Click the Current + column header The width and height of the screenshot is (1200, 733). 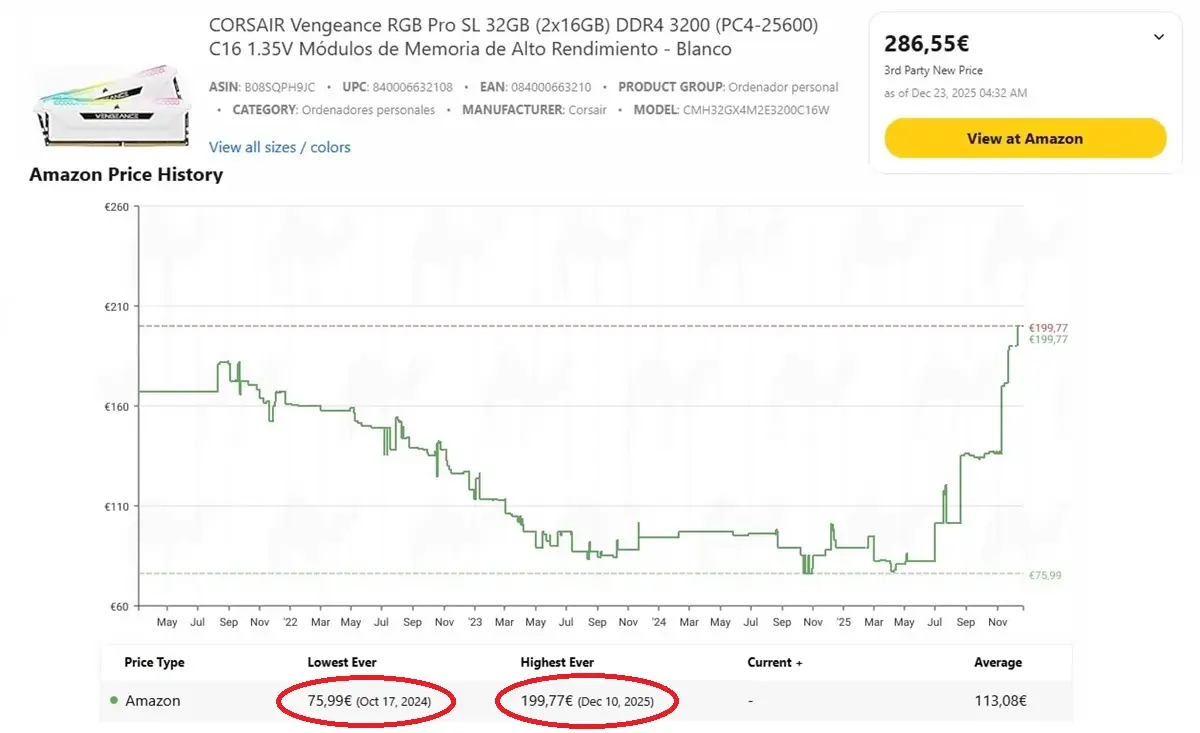click(x=774, y=662)
